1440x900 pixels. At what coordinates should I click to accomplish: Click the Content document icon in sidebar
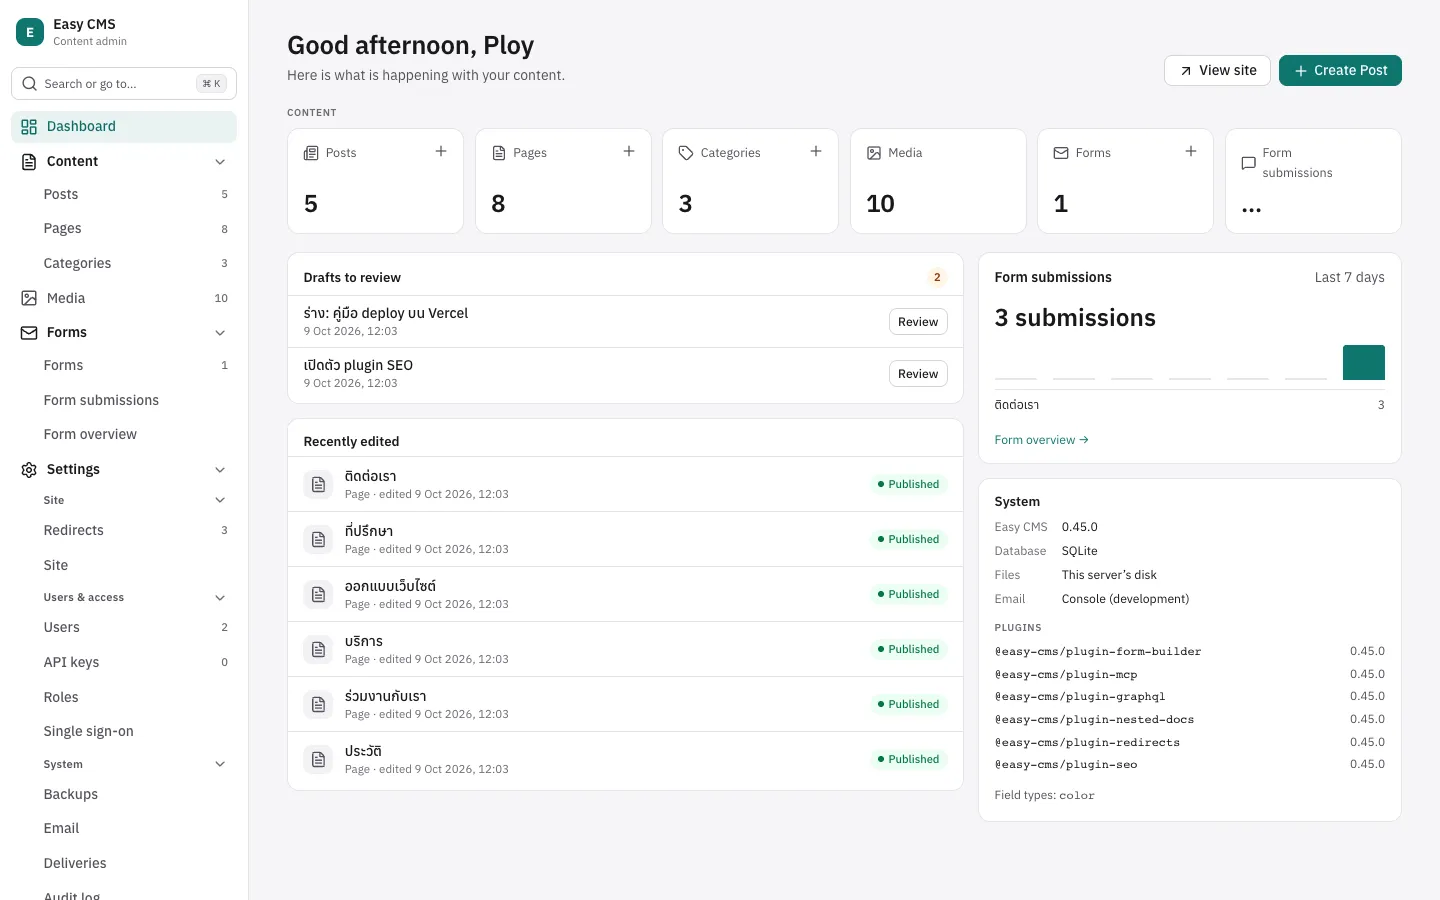[x=29, y=161]
